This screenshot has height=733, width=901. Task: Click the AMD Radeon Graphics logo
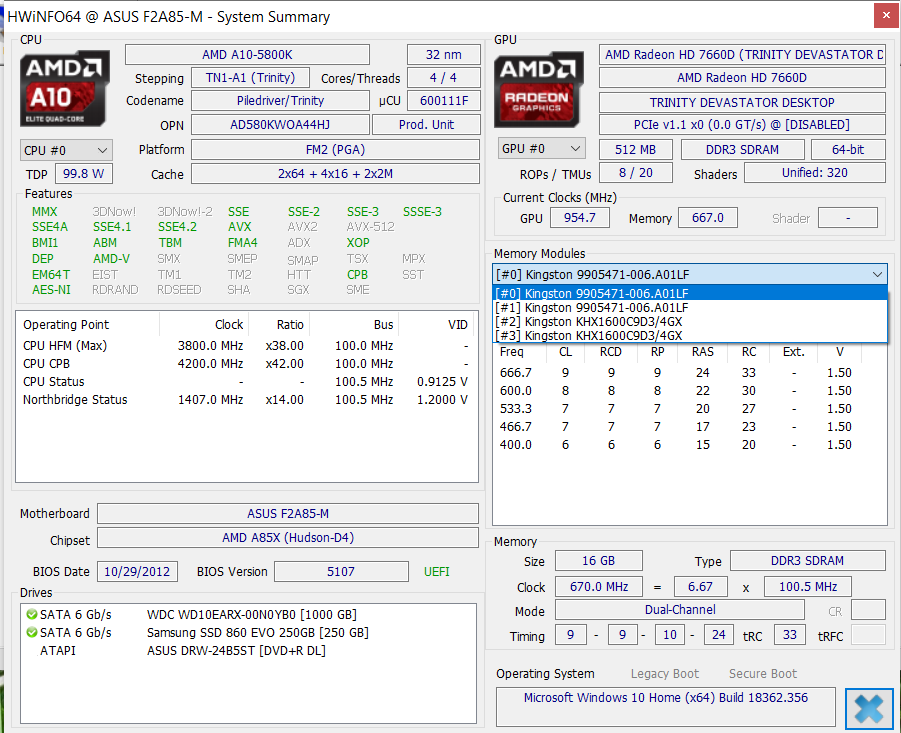pos(538,89)
